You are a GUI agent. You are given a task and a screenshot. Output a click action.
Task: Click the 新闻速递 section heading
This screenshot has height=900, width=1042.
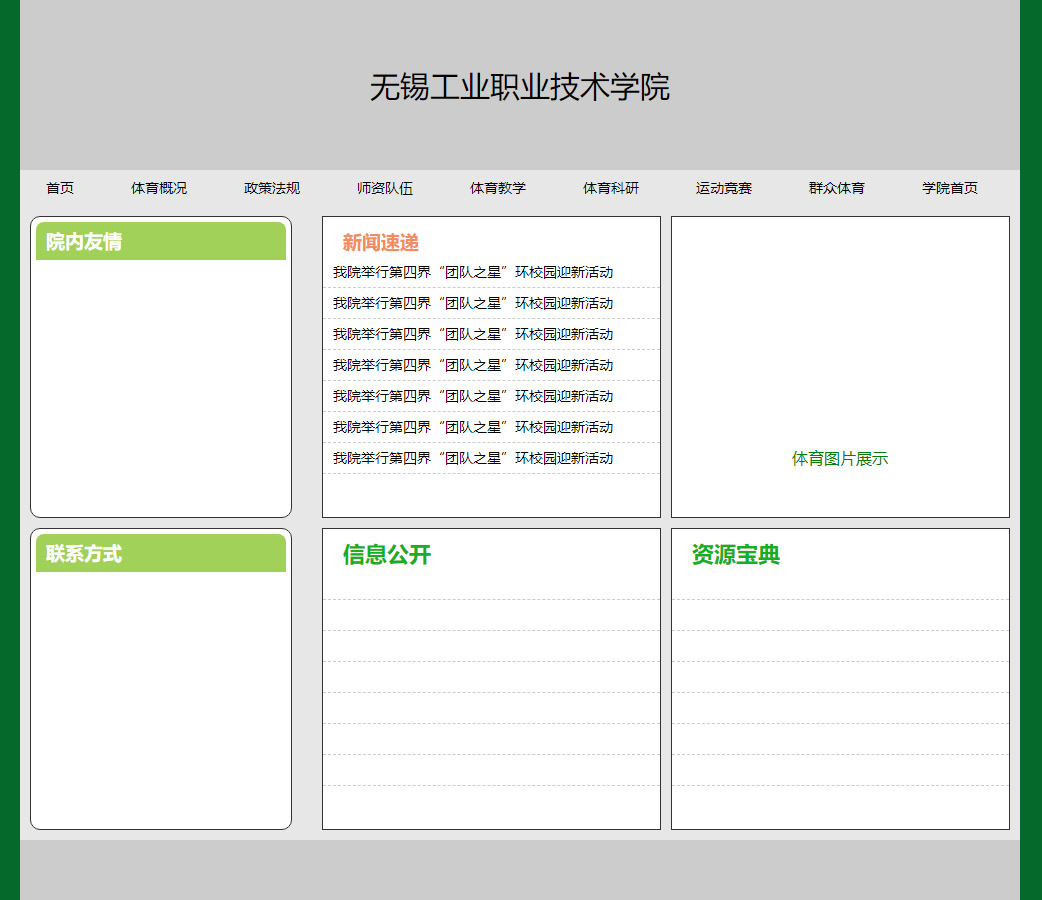[380, 243]
